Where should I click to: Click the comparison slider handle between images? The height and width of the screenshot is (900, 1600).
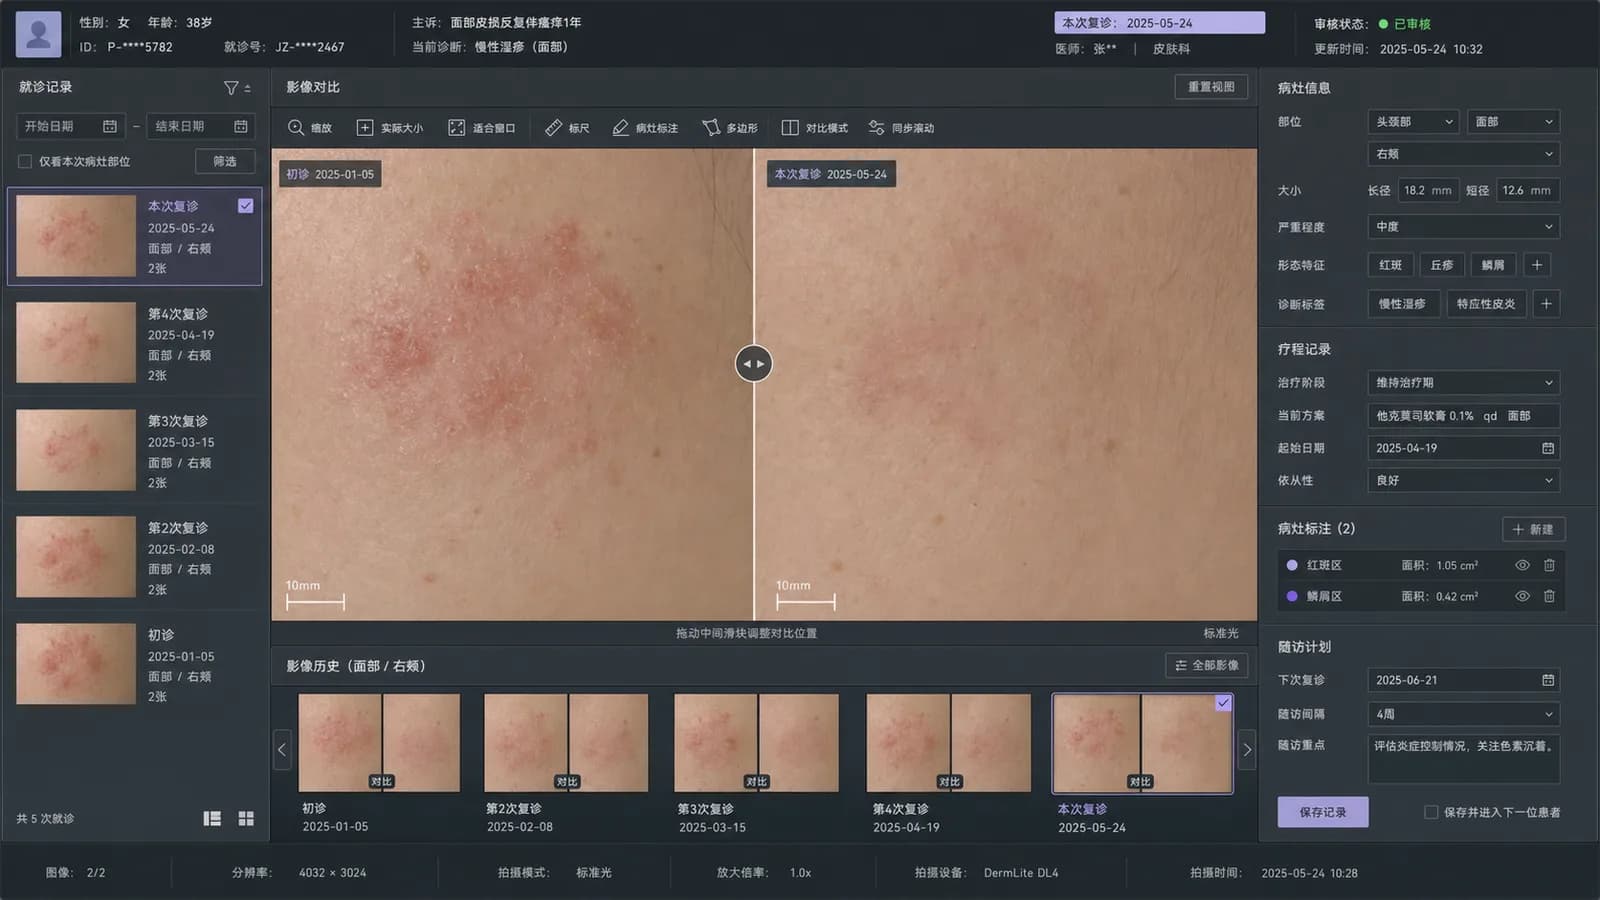(x=754, y=364)
